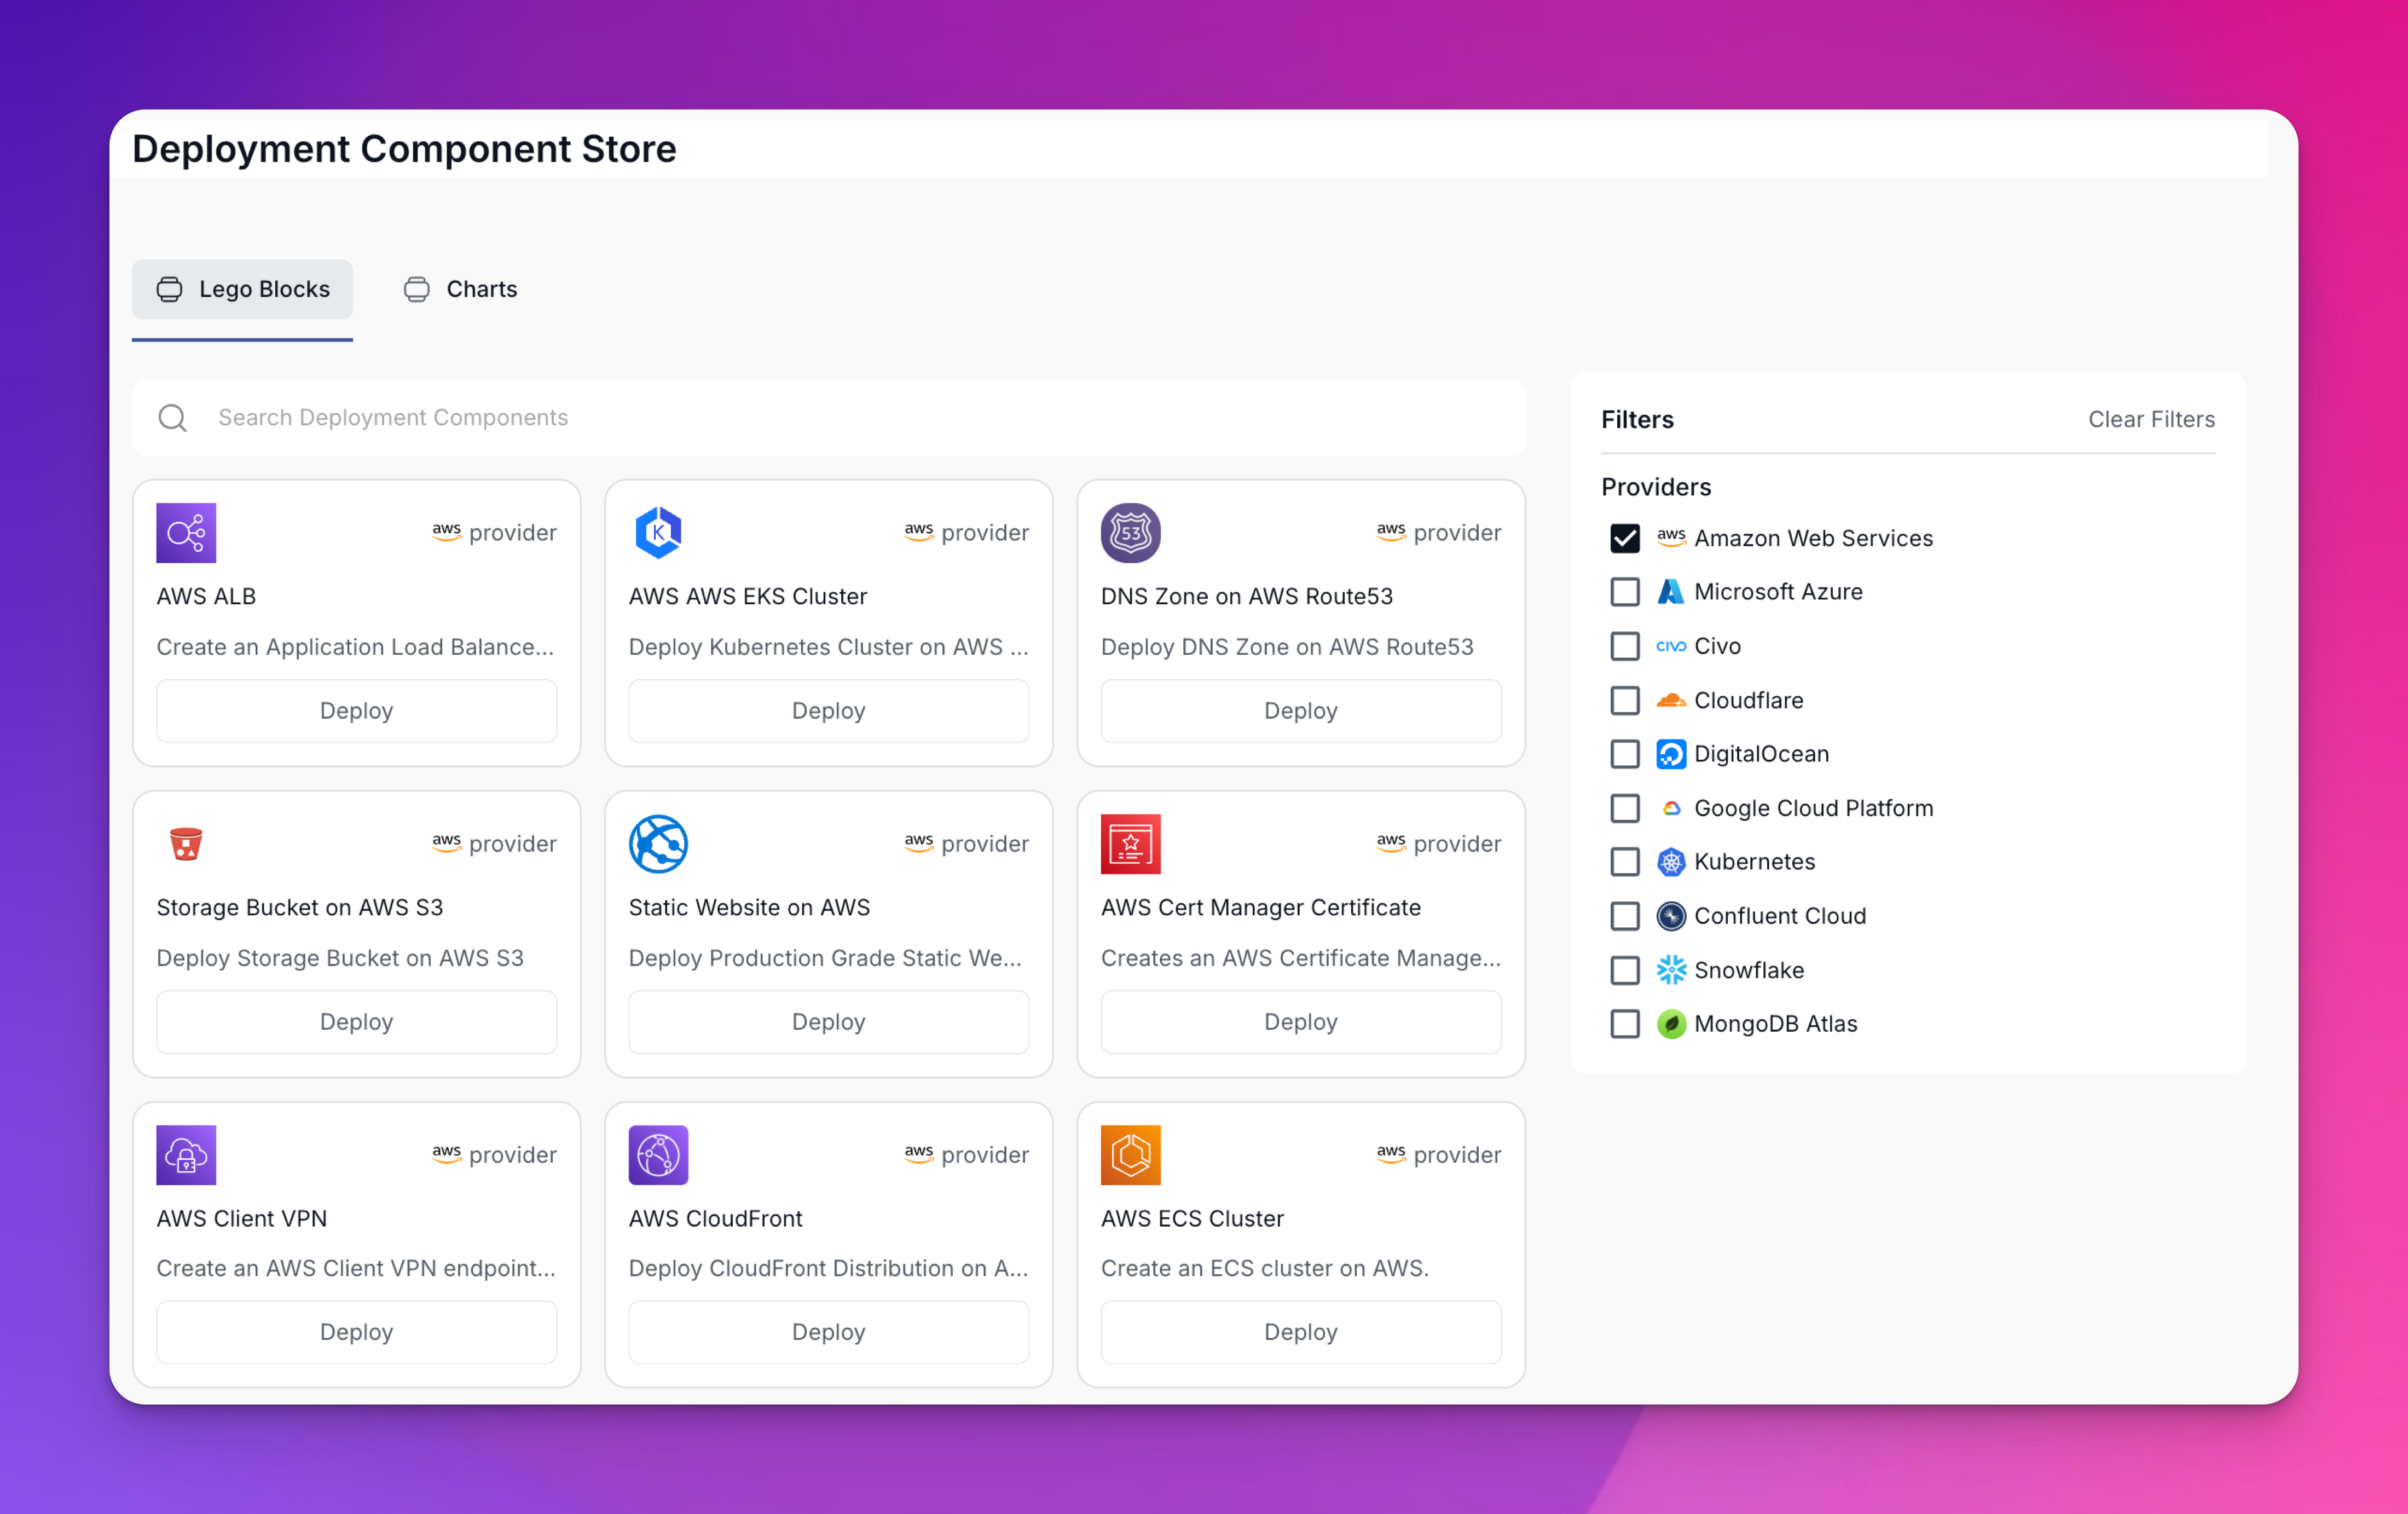Deploy the Static Website on AWS
The height and width of the screenshot is (1514, 2408).
(x=828, y=1022)
